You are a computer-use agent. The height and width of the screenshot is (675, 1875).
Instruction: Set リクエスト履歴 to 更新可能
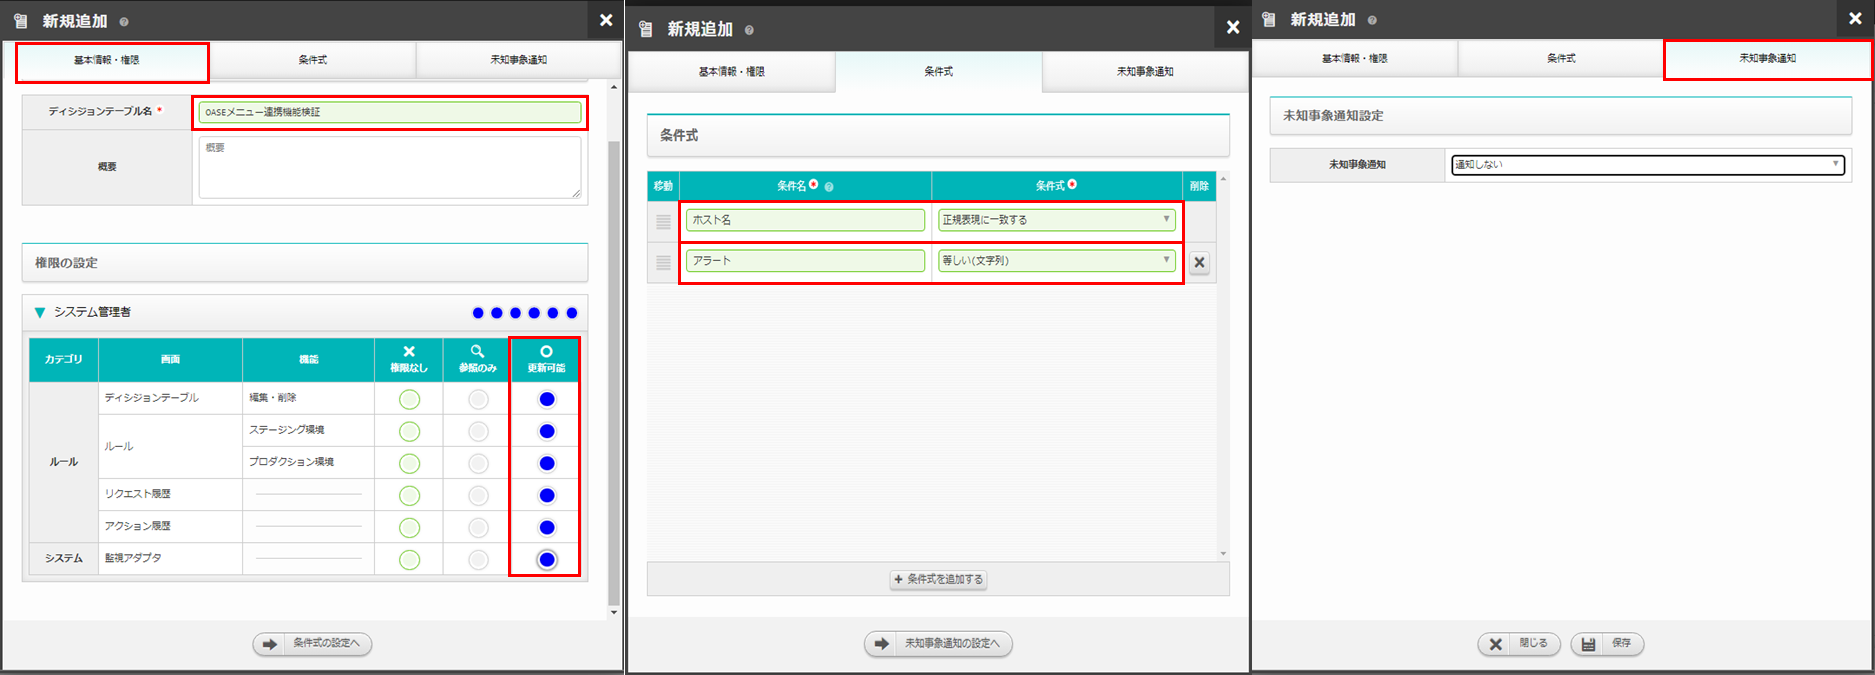(x=547, y=495)
